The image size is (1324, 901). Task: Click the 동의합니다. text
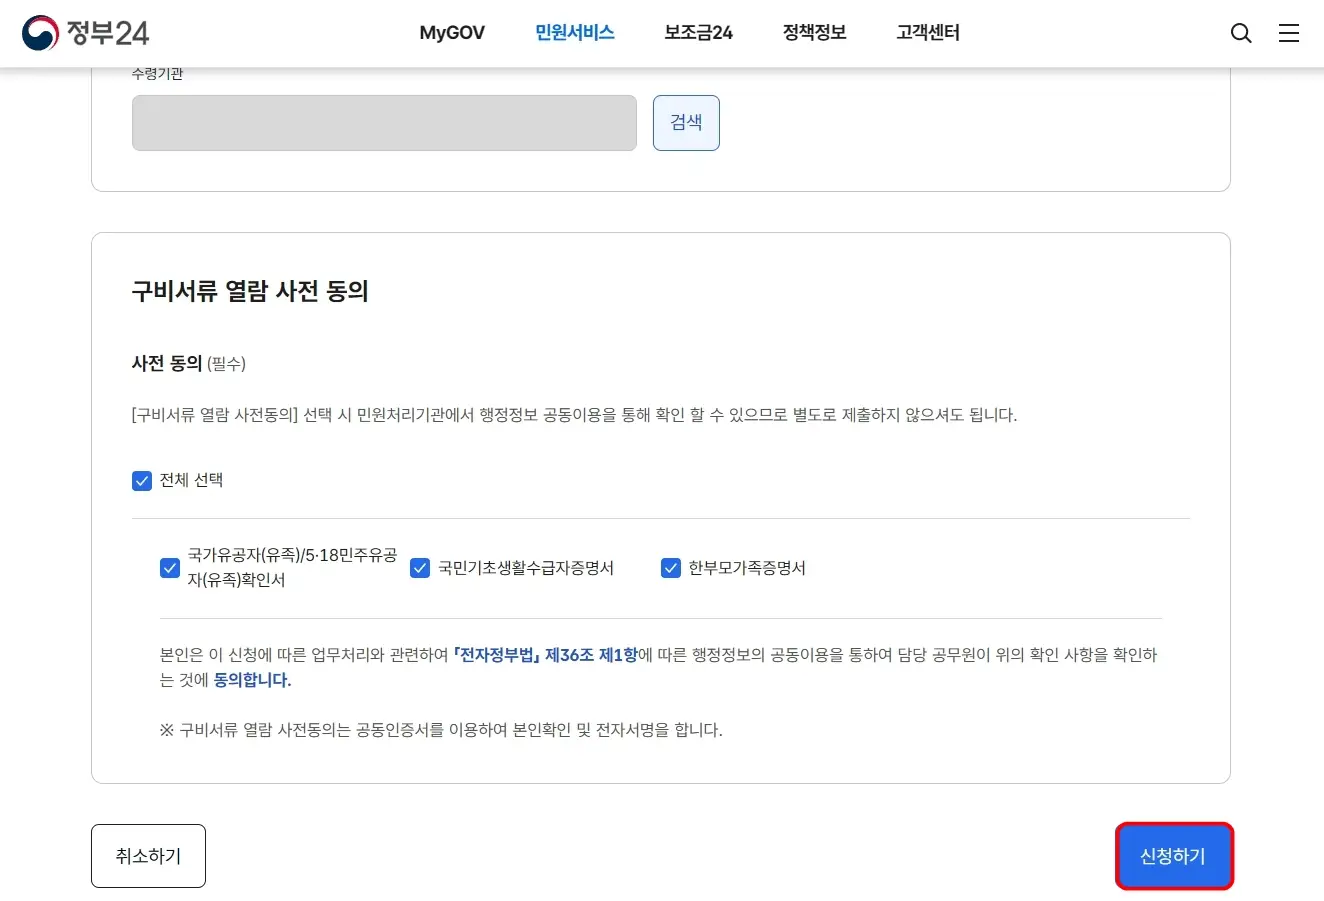pos(252,680)
